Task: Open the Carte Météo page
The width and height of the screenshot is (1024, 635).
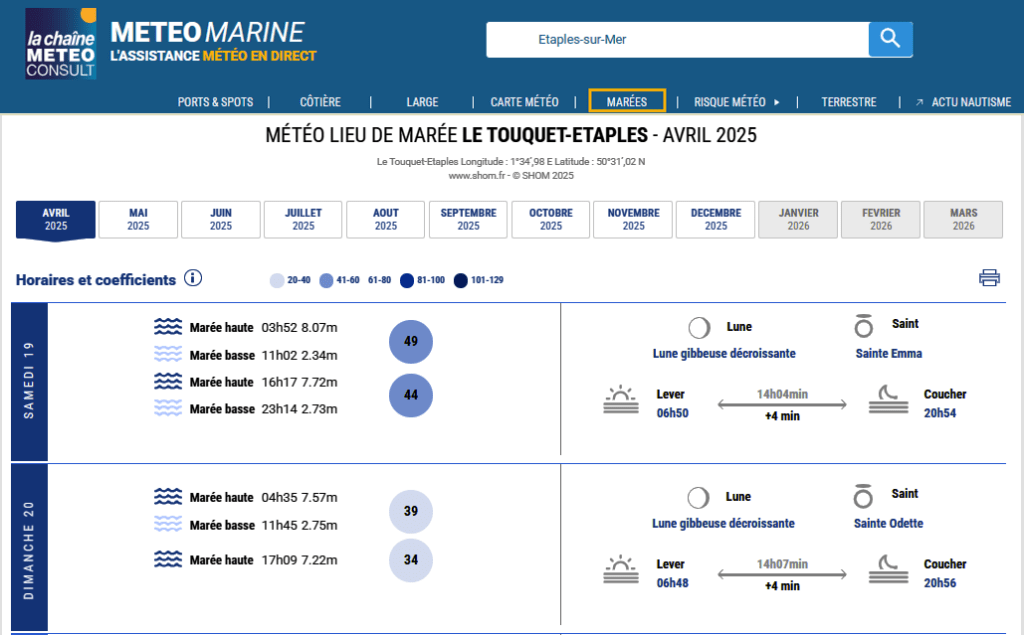Action: pyautogui.click(x=524, y=102)
